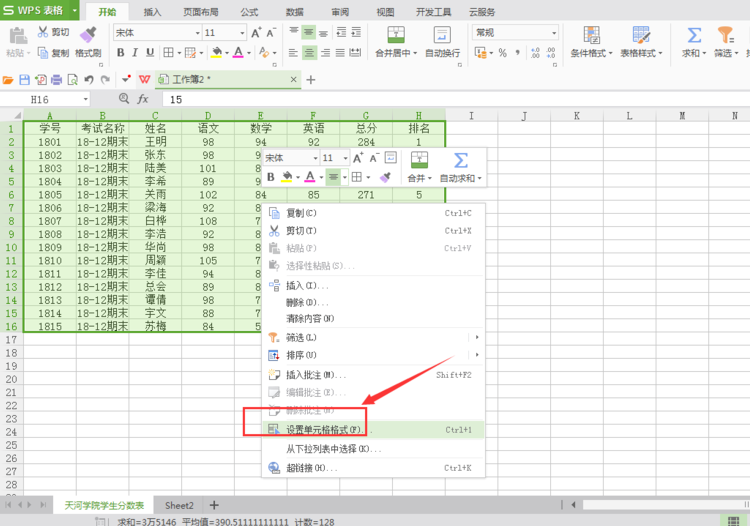This screenshot has height=526, width=750.
Task: Click the Wrap Text (自动换行) icon
Action: coord(442,35)
